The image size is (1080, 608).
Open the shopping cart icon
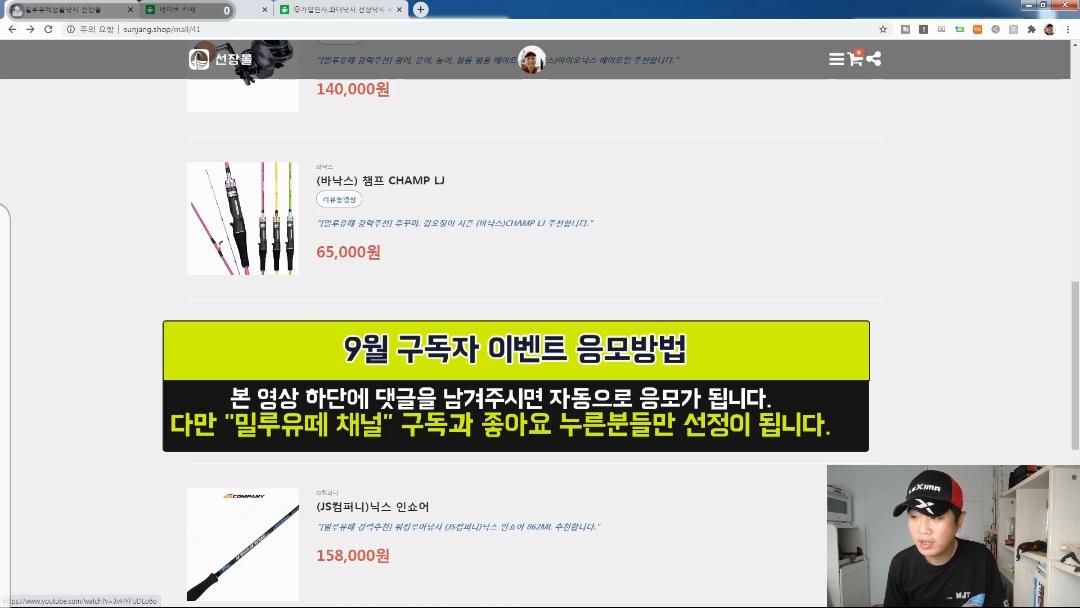click(x=855, y=58)
